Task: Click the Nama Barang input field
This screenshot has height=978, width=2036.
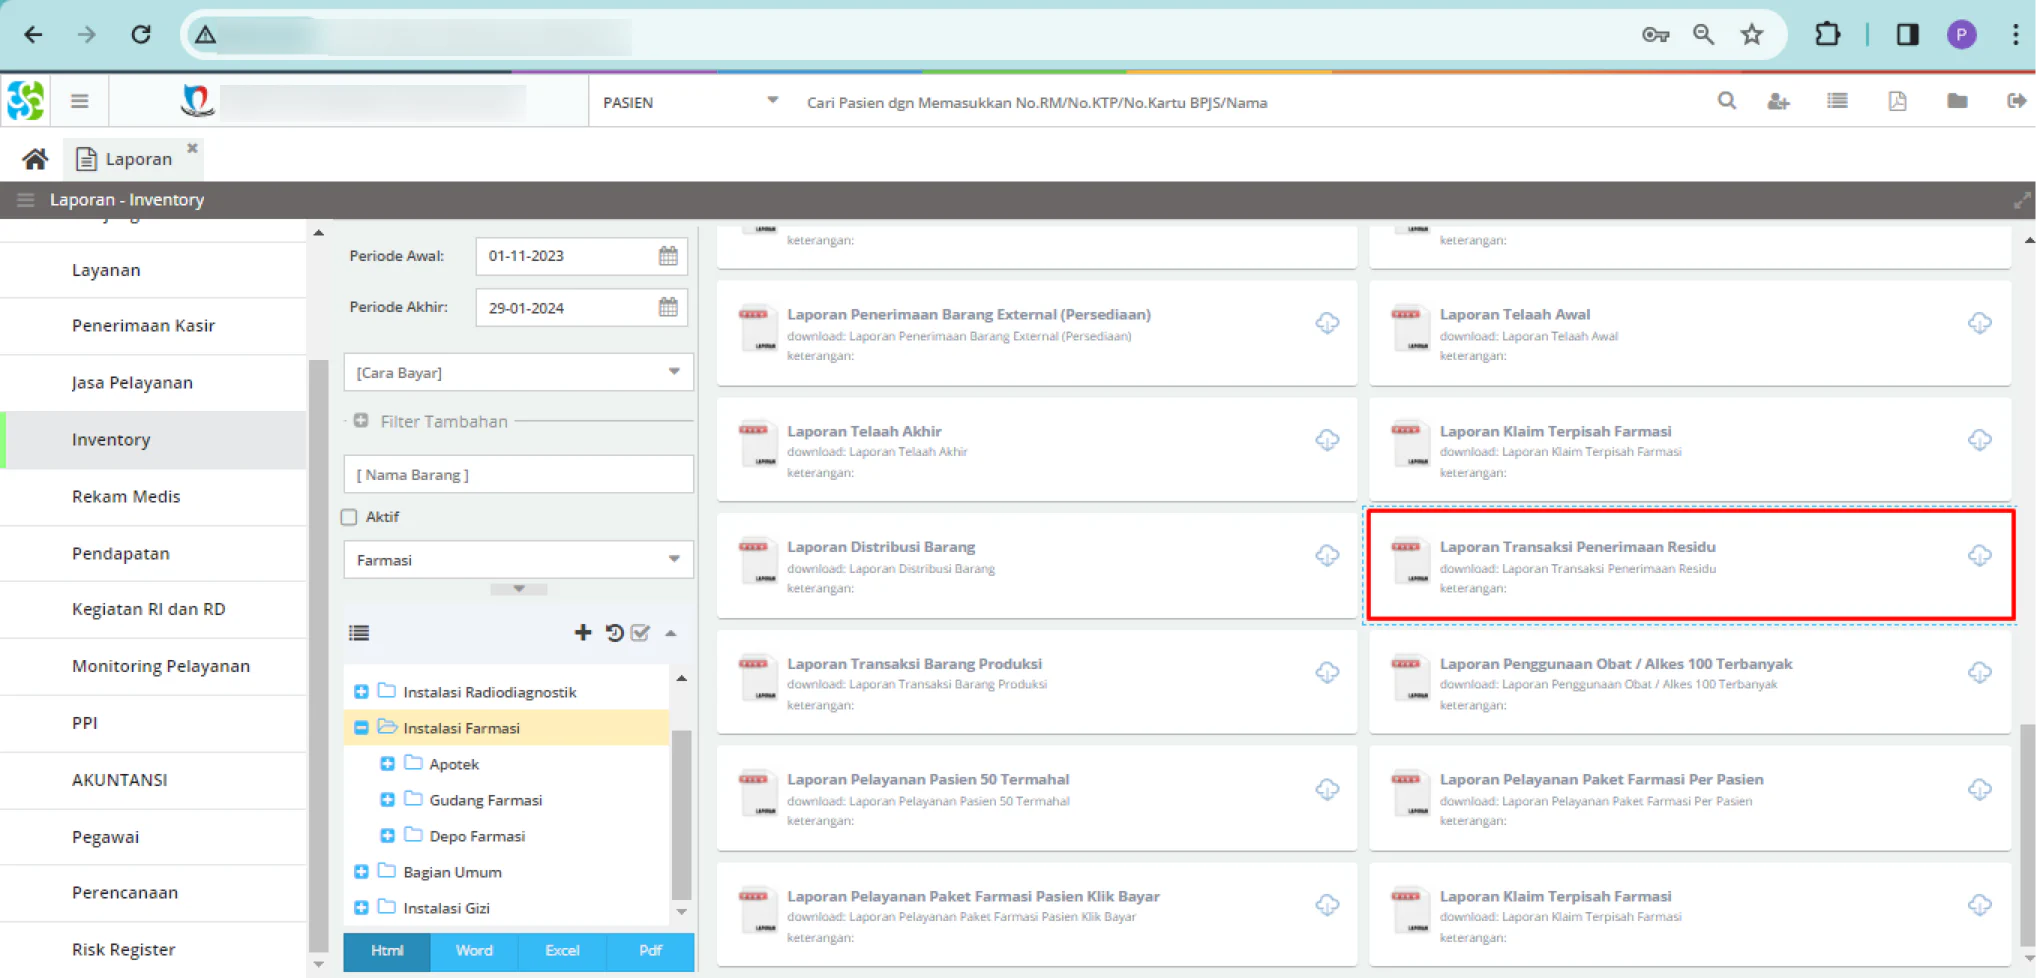Action: tap(518, 474)
